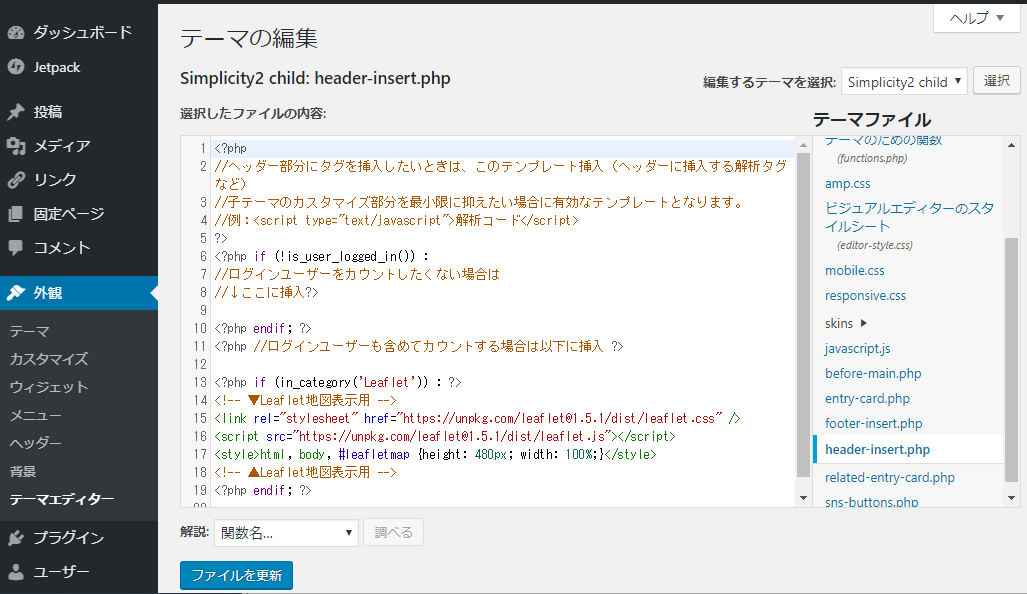
Task: Select the 外観 menu item
Action: click(79, 293)
